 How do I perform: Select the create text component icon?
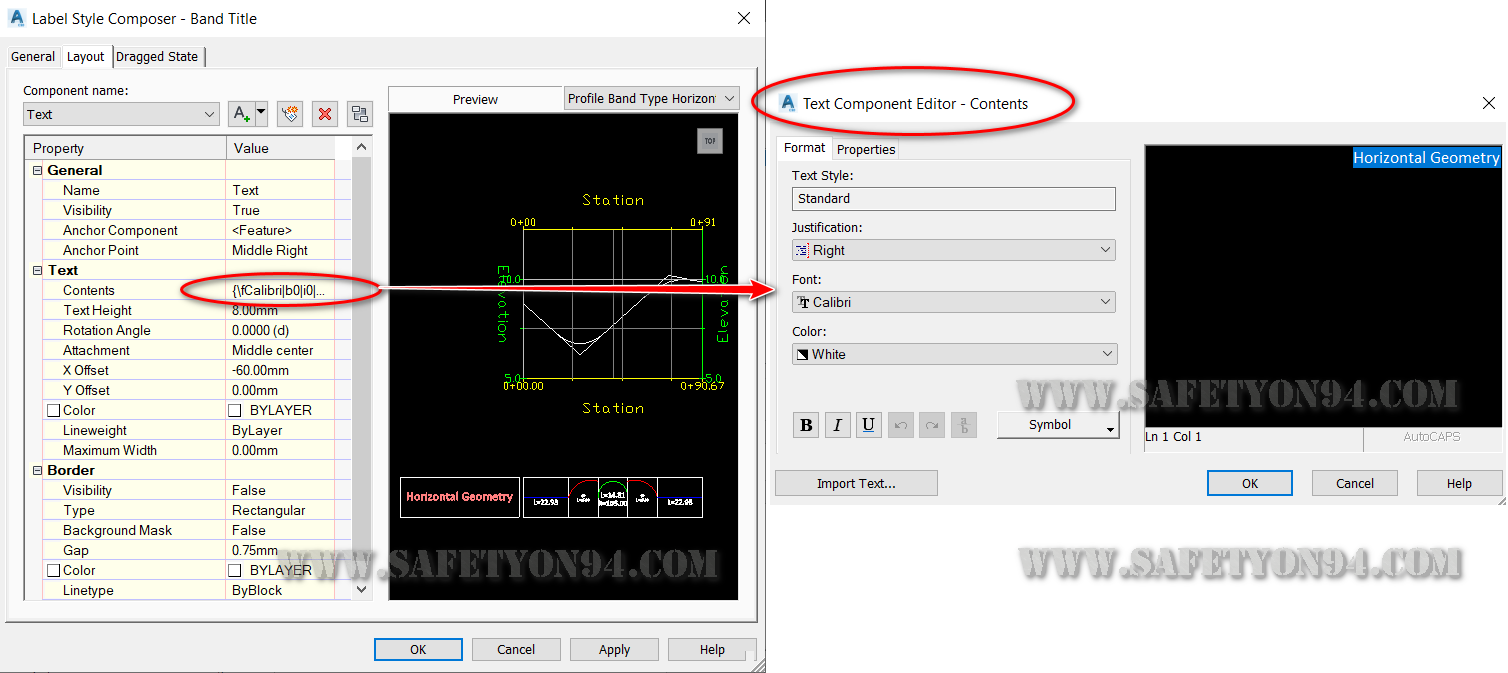[x=241, y=113]
